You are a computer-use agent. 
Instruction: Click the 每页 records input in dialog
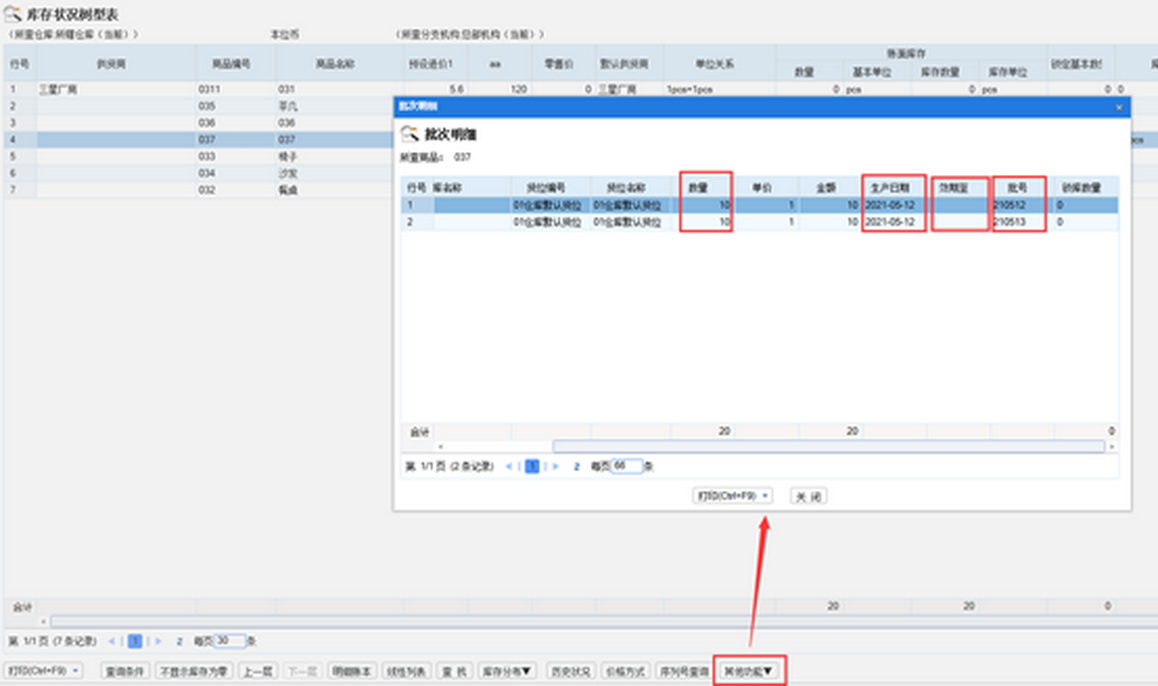(626, 466)
